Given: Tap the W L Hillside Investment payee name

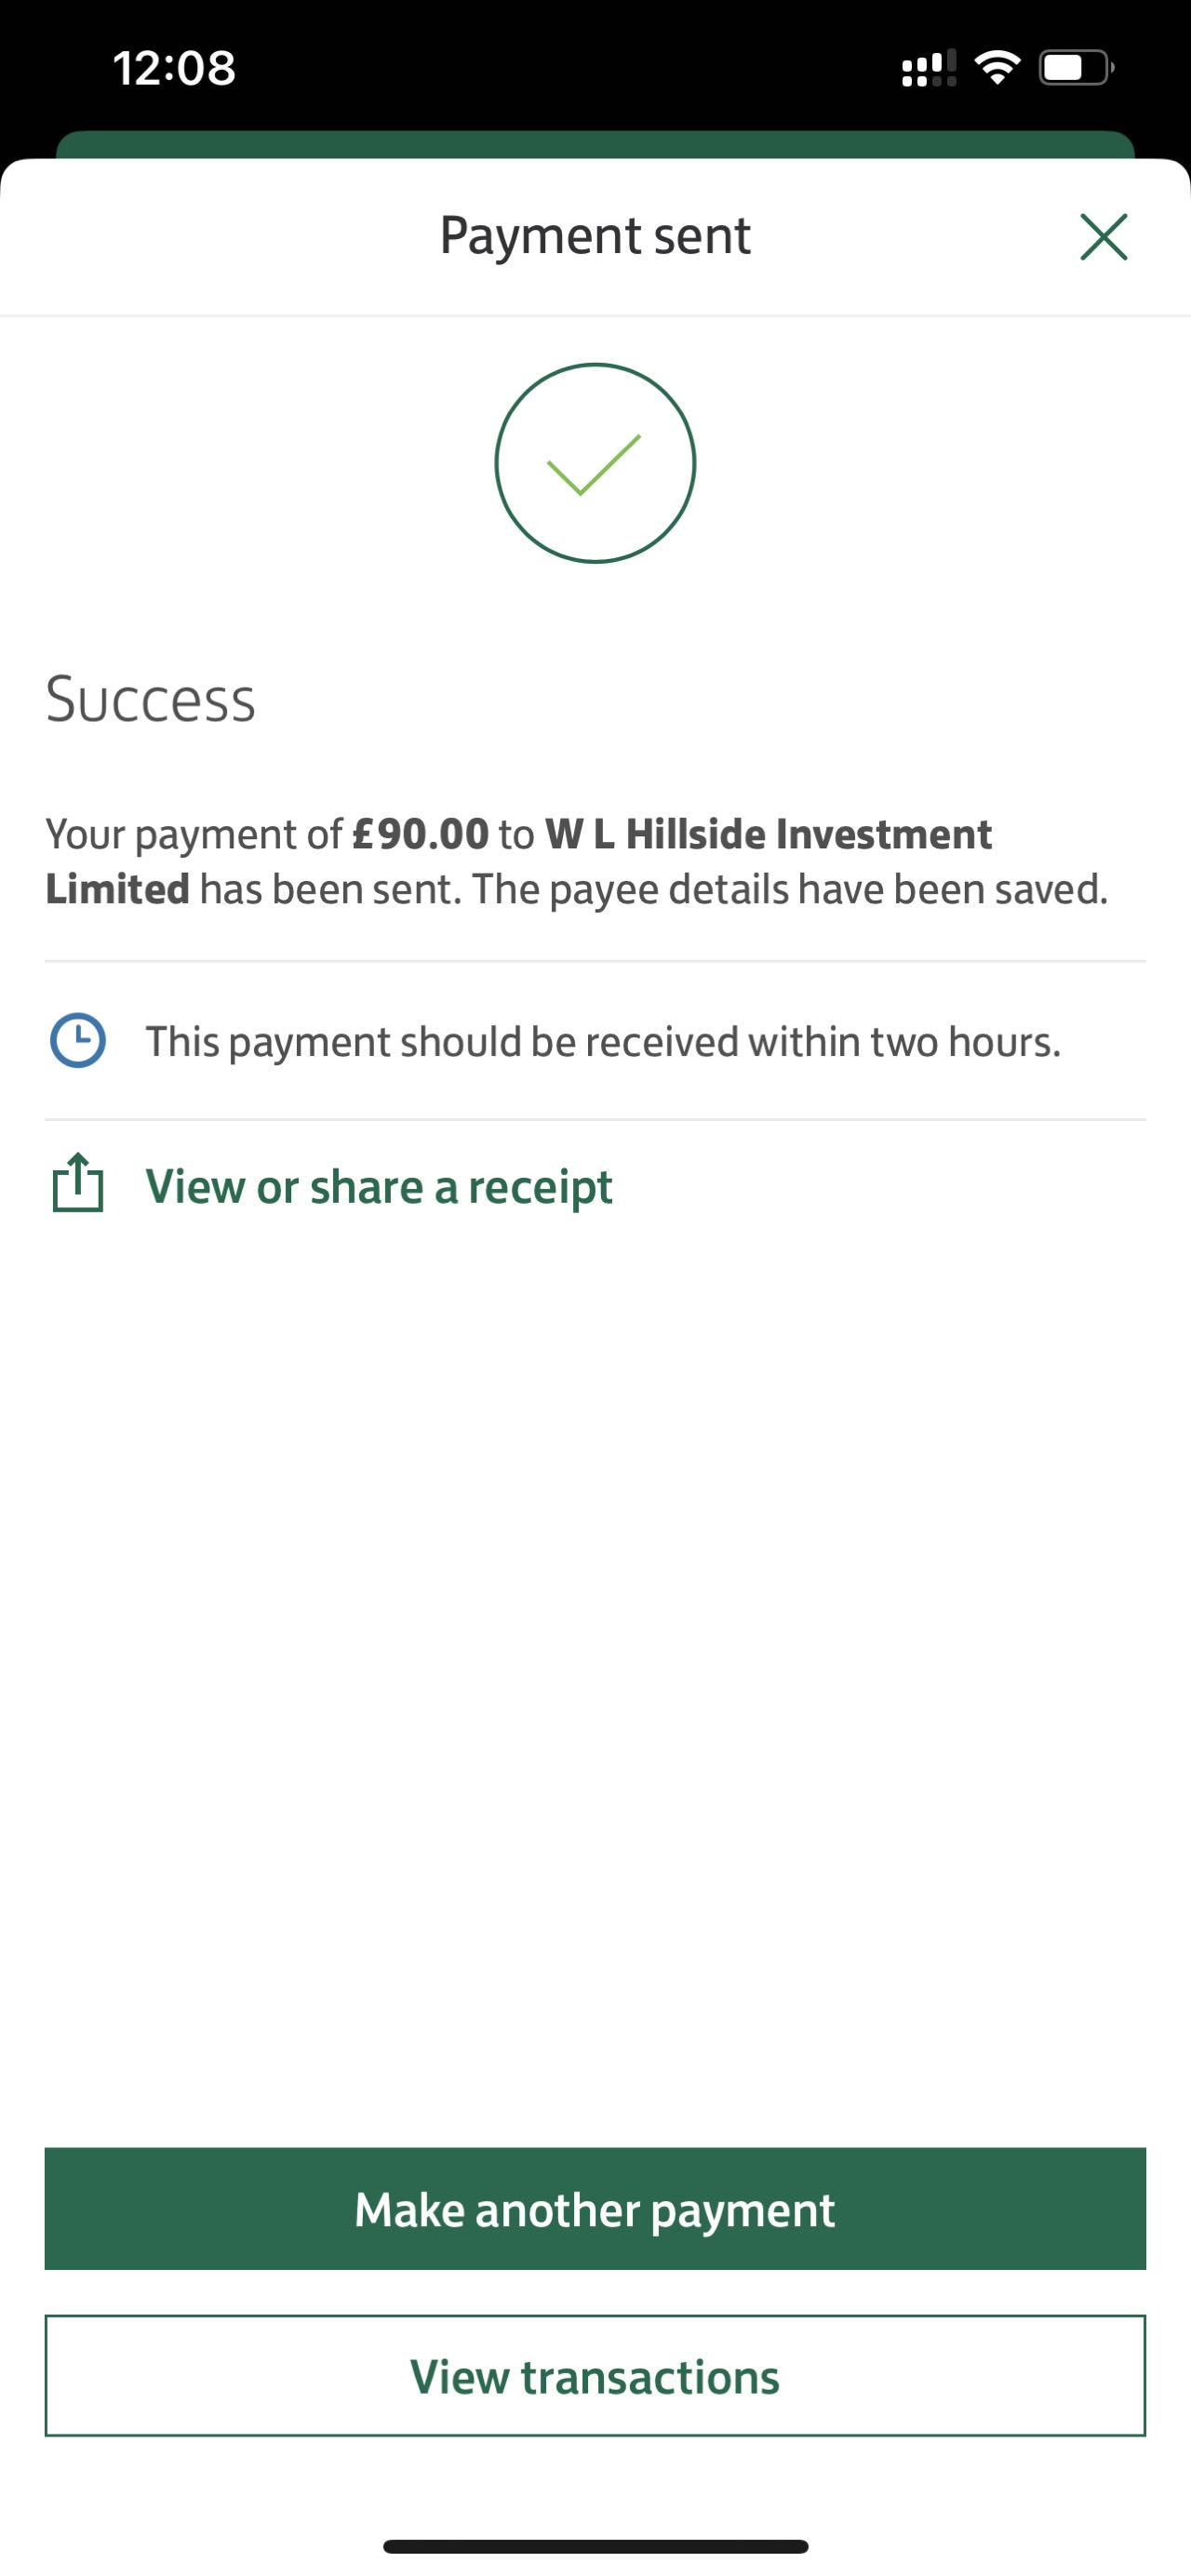Looking at the screenshot, I should [x=768, y=834].
